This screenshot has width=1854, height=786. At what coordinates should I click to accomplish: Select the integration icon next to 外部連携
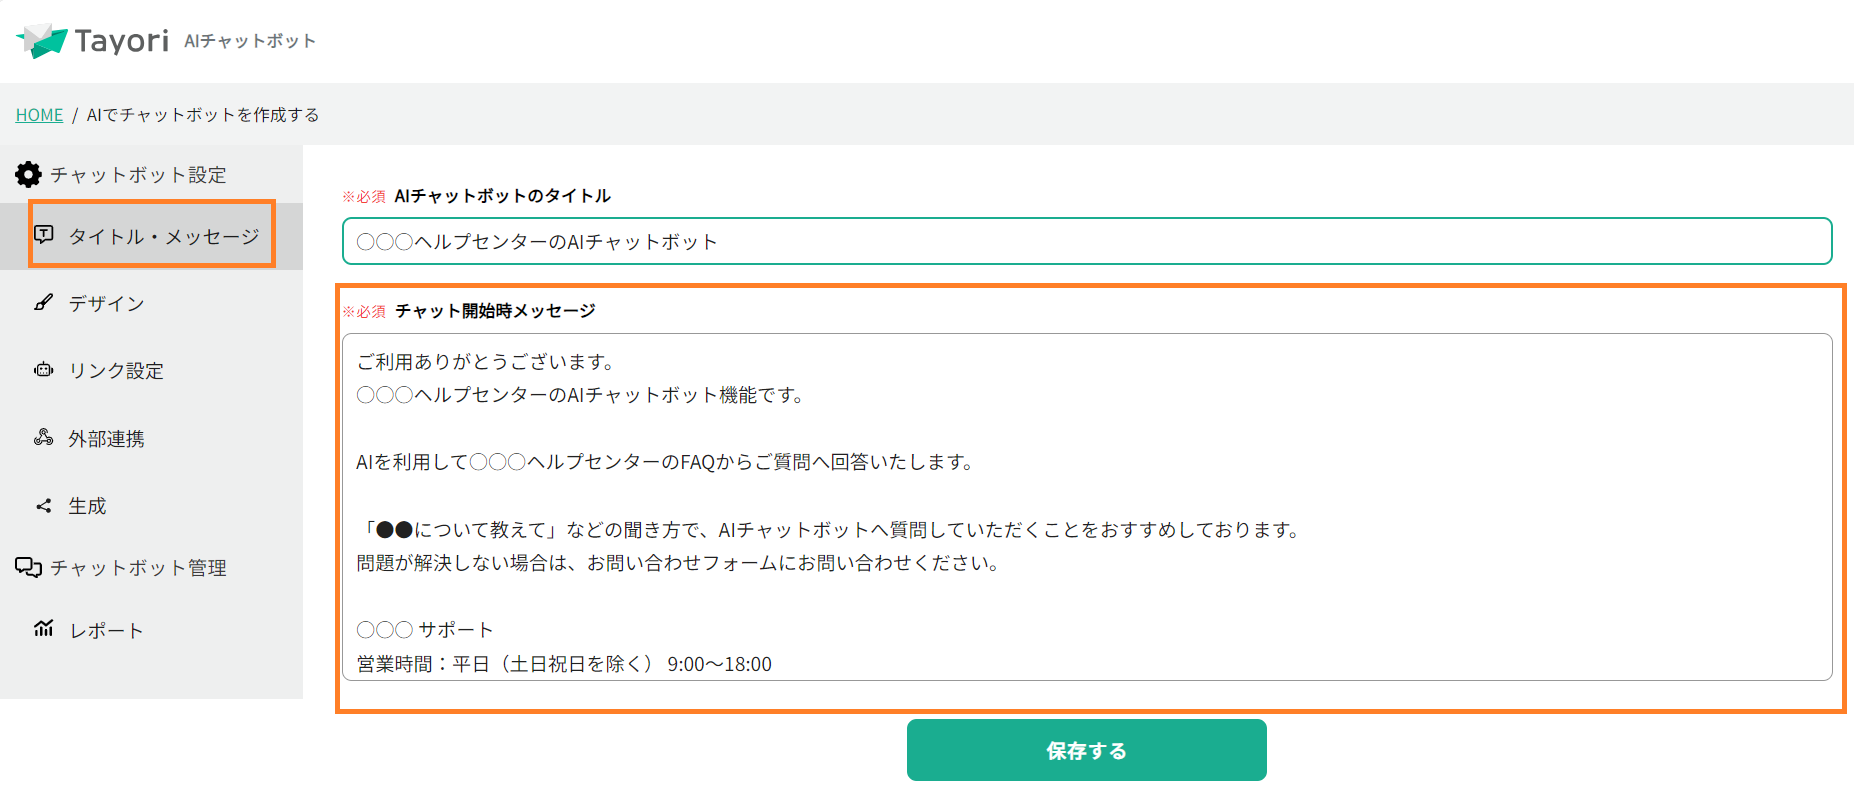tap(43, 437)
